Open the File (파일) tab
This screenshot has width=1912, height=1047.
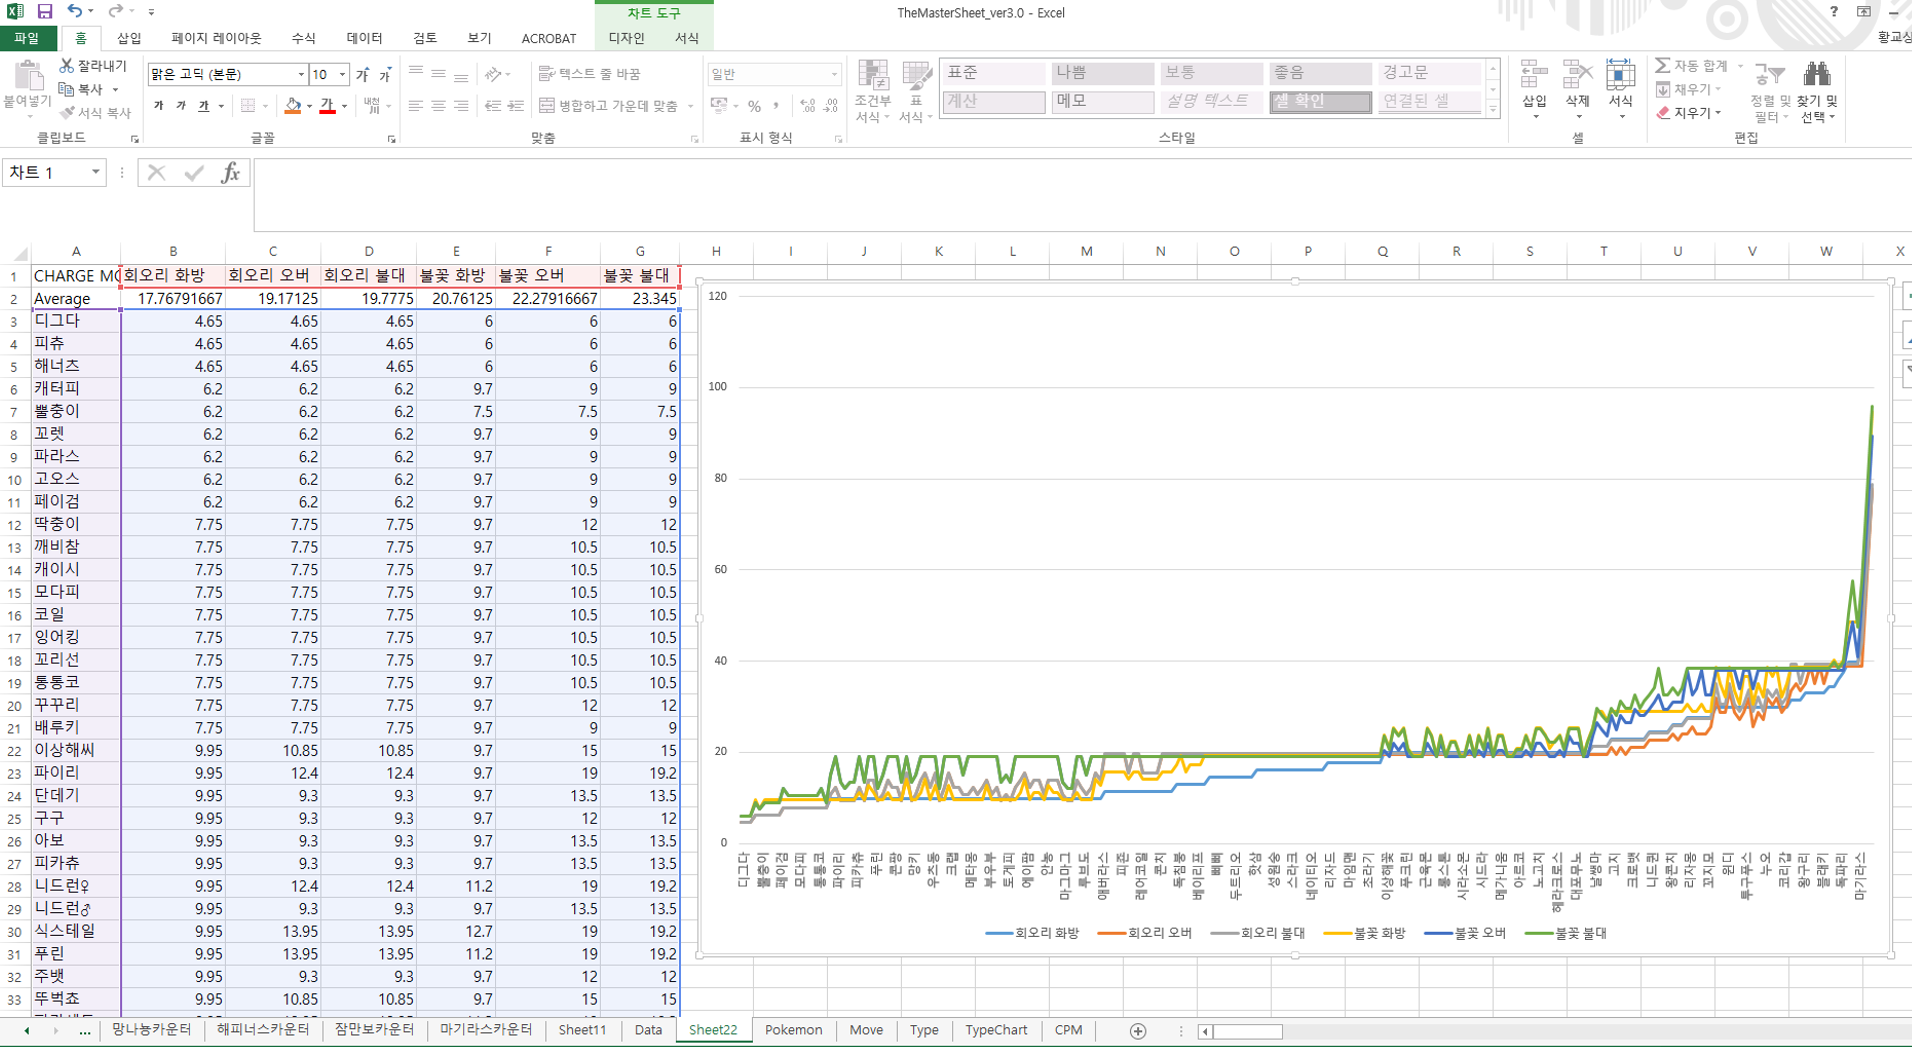coord(27,38)
